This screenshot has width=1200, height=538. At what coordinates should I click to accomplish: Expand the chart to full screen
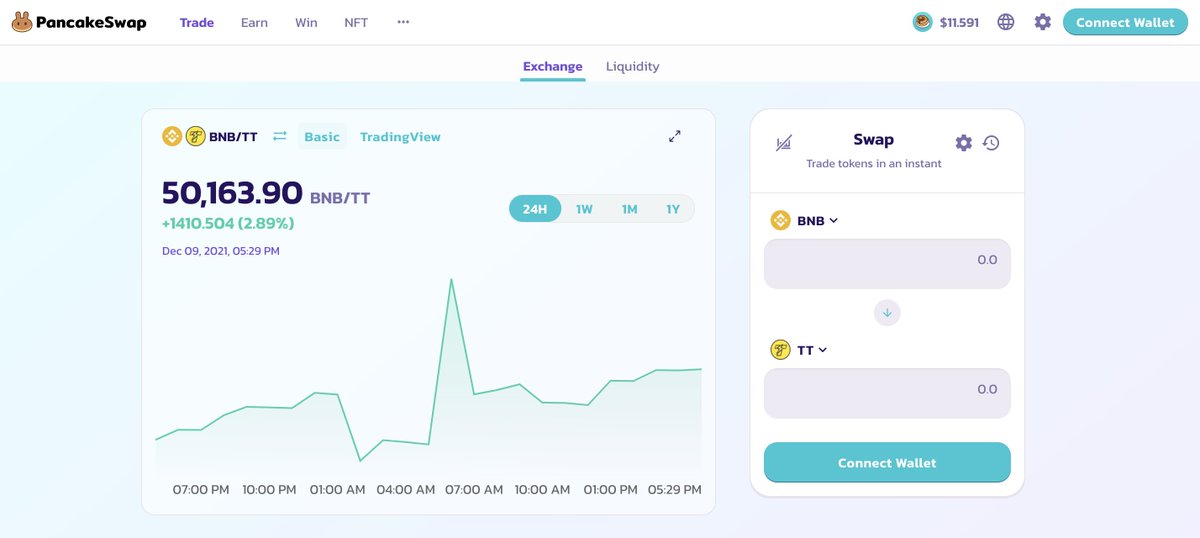[x=675, y=136]
